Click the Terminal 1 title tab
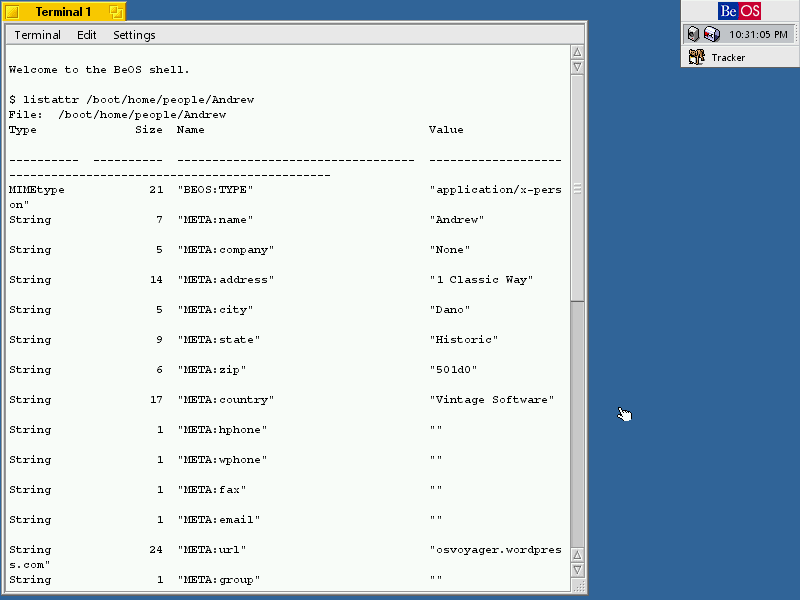The image size is (800, 600). [x=64, y=11]
